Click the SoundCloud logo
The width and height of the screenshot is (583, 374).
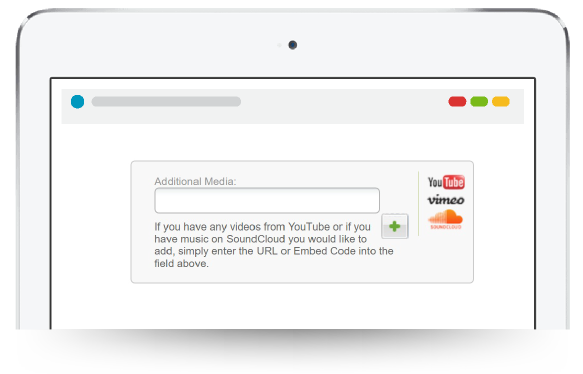coord(445,219)
